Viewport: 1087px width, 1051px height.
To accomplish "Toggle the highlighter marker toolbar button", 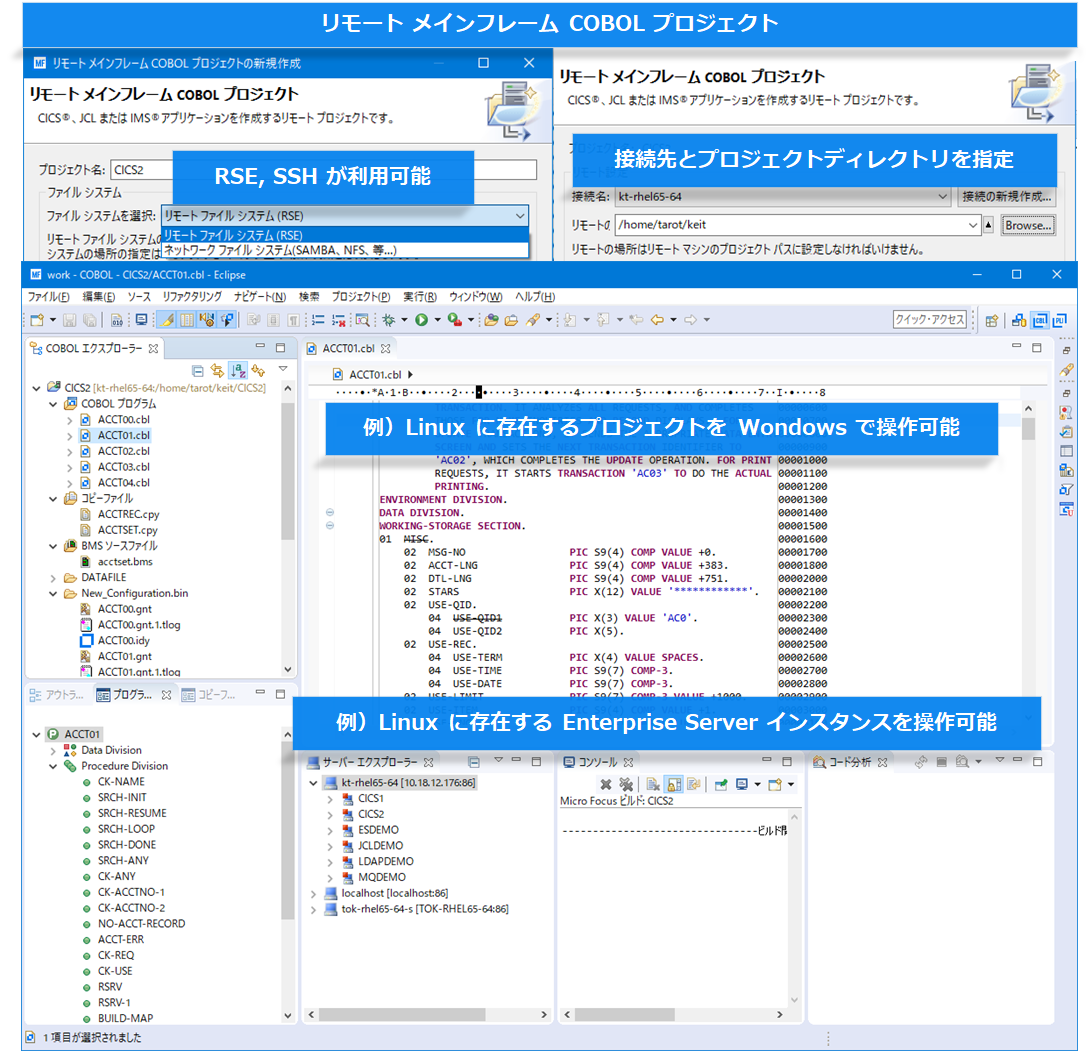I will coord(167,320).
